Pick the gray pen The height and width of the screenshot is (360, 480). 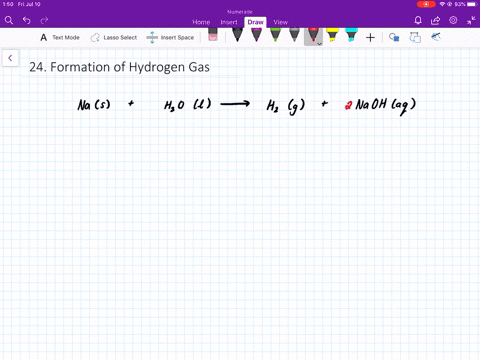(294, 35)
